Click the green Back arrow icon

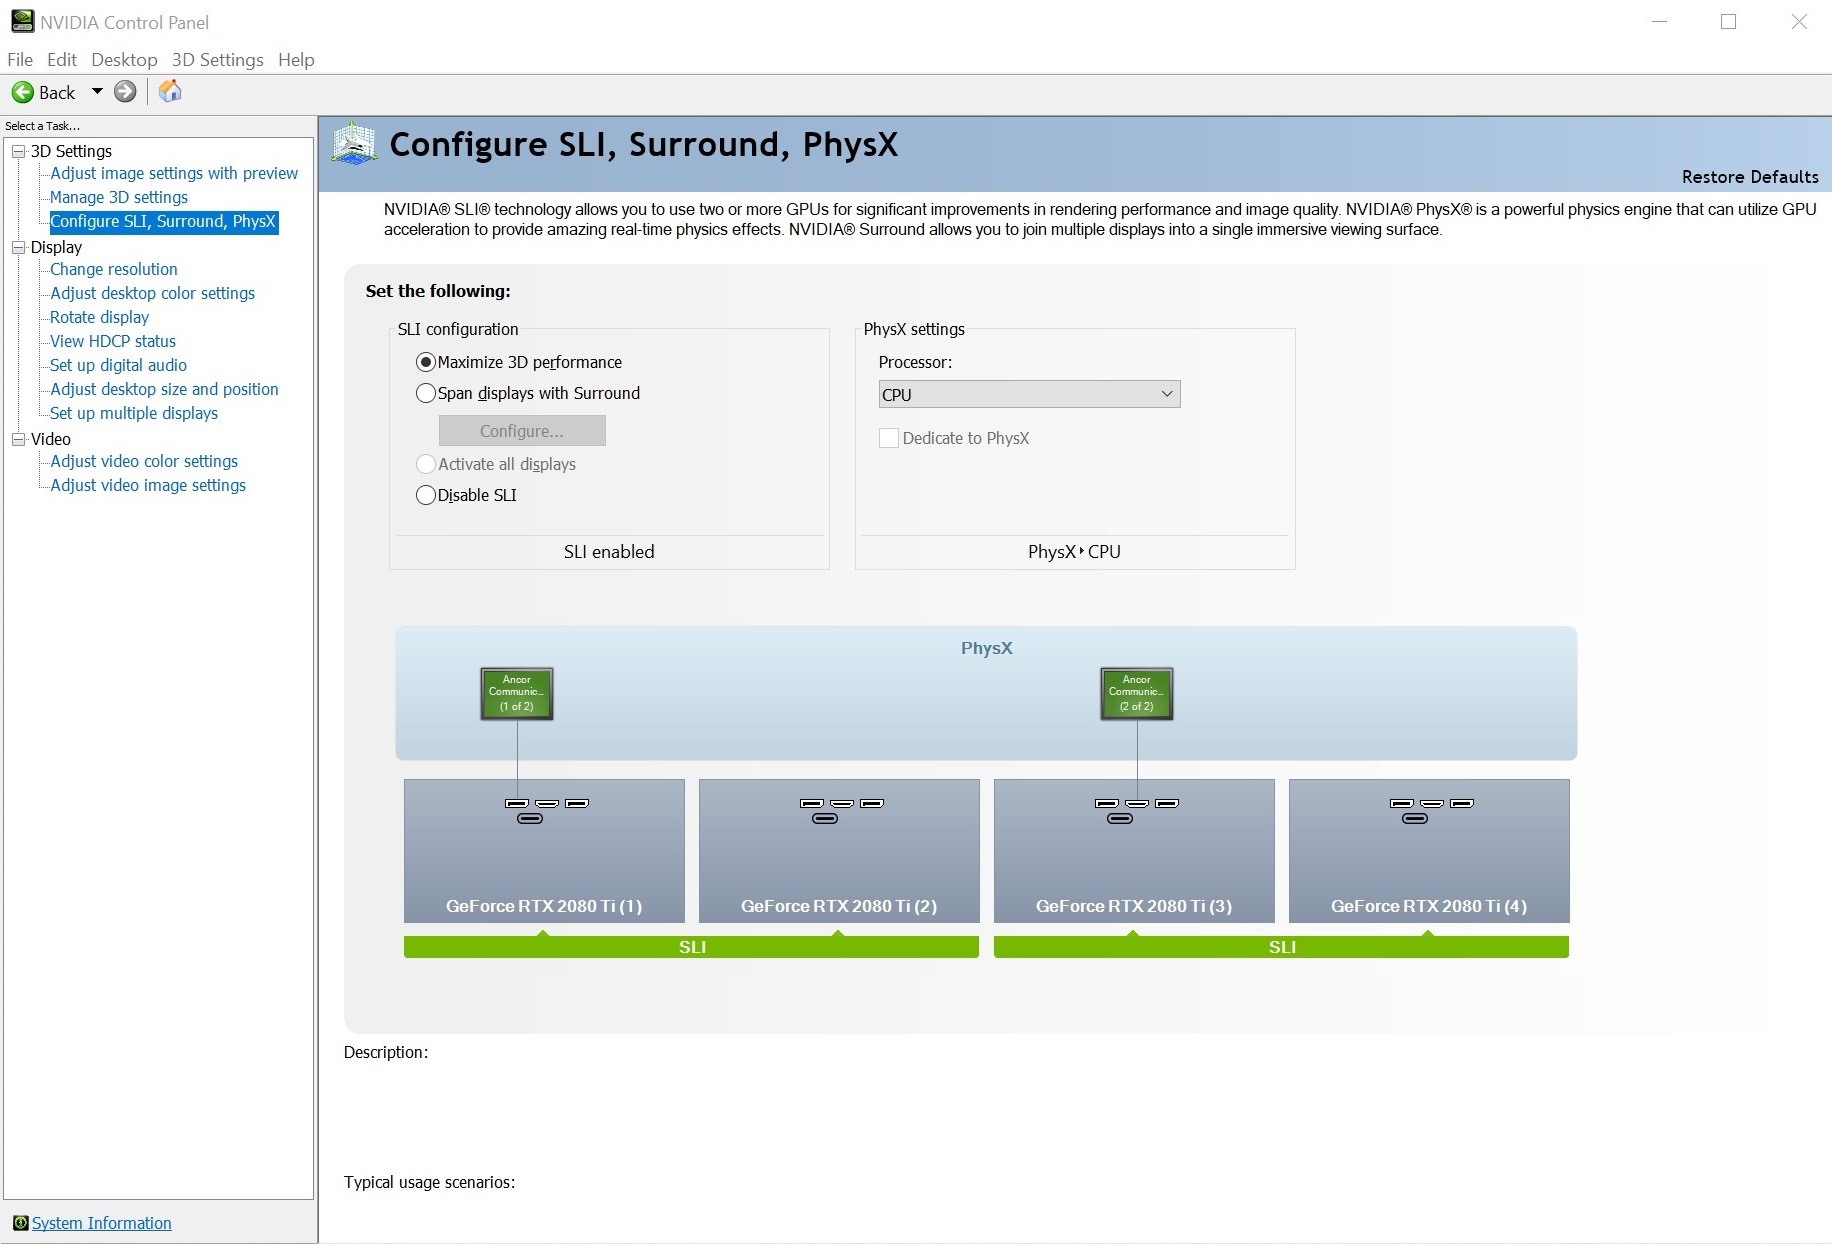click(x=22, y=92)
